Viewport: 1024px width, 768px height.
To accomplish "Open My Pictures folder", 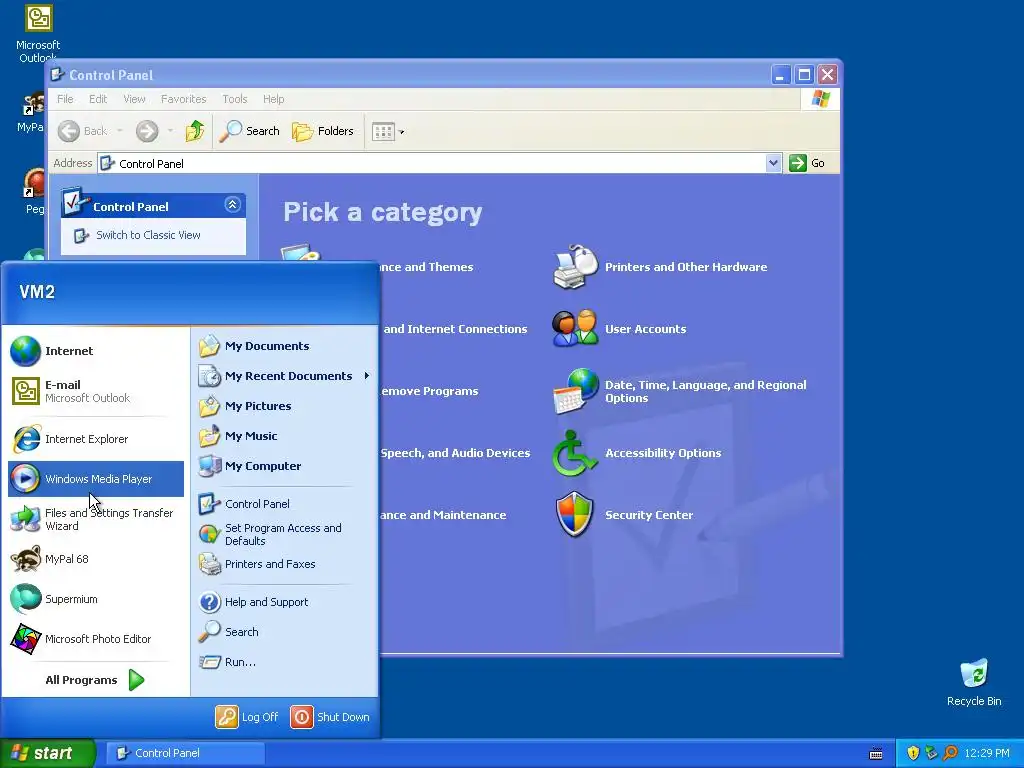I will tap(284, 406).
